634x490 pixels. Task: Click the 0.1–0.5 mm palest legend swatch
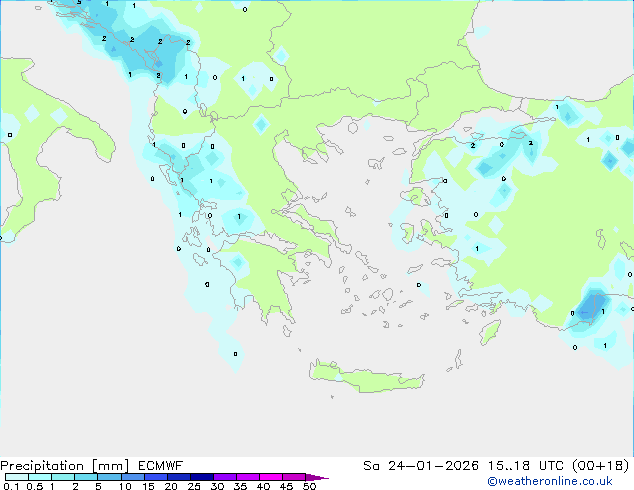click(x=17, y=477)
